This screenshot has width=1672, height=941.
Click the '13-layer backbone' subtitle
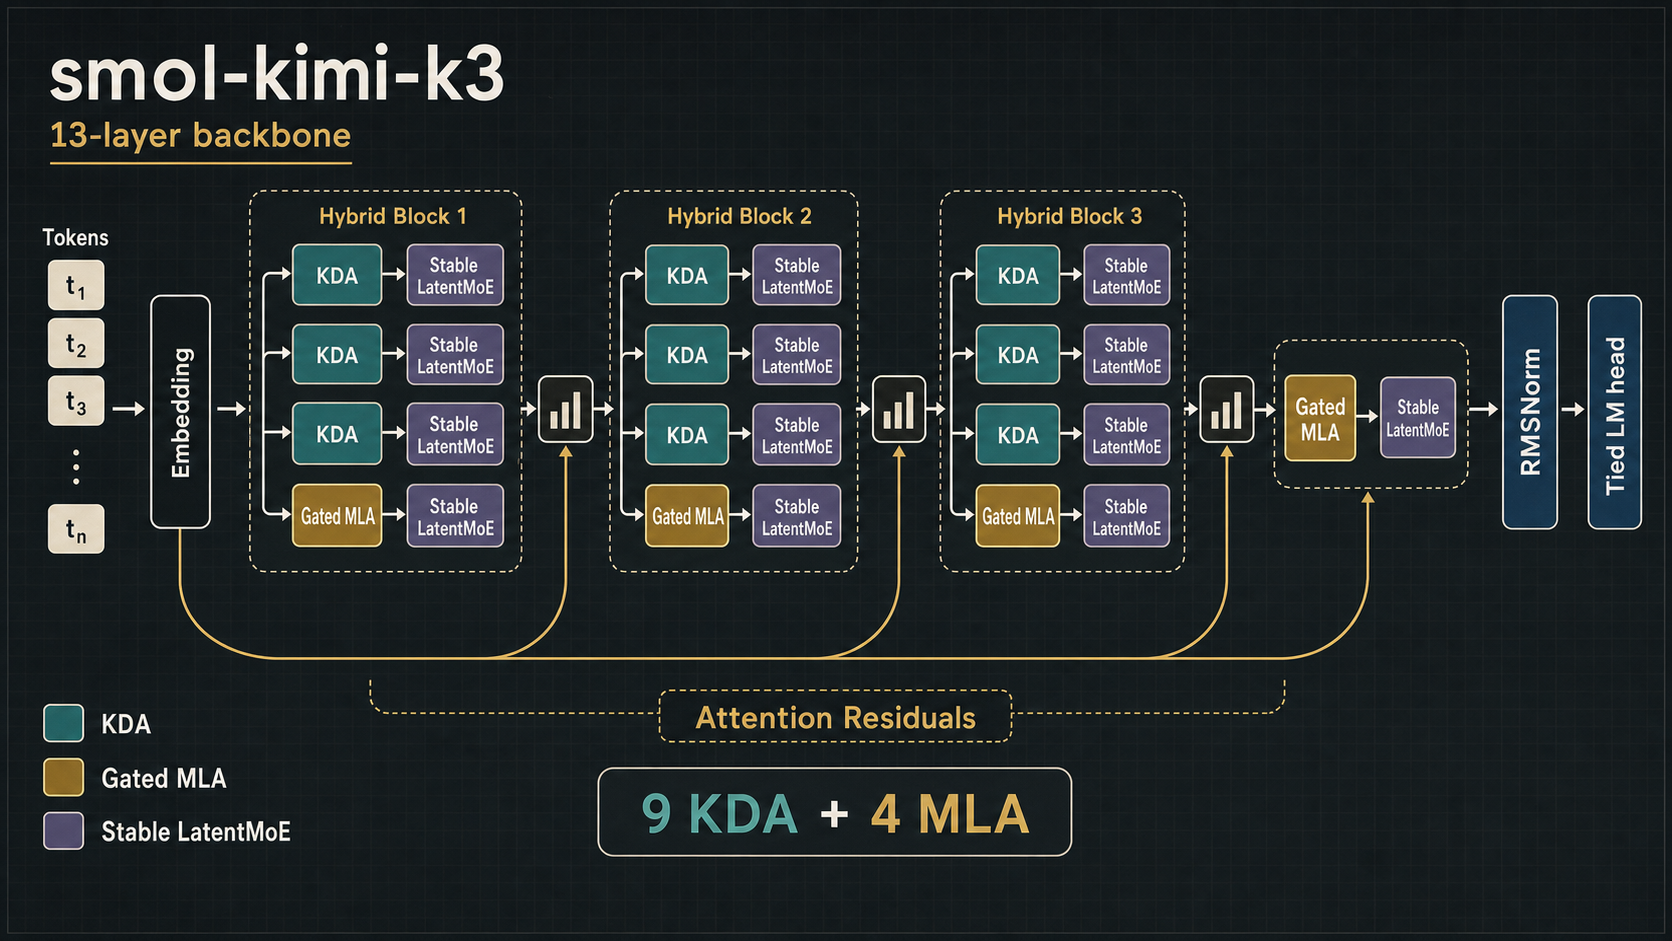(x=200, y=136)
